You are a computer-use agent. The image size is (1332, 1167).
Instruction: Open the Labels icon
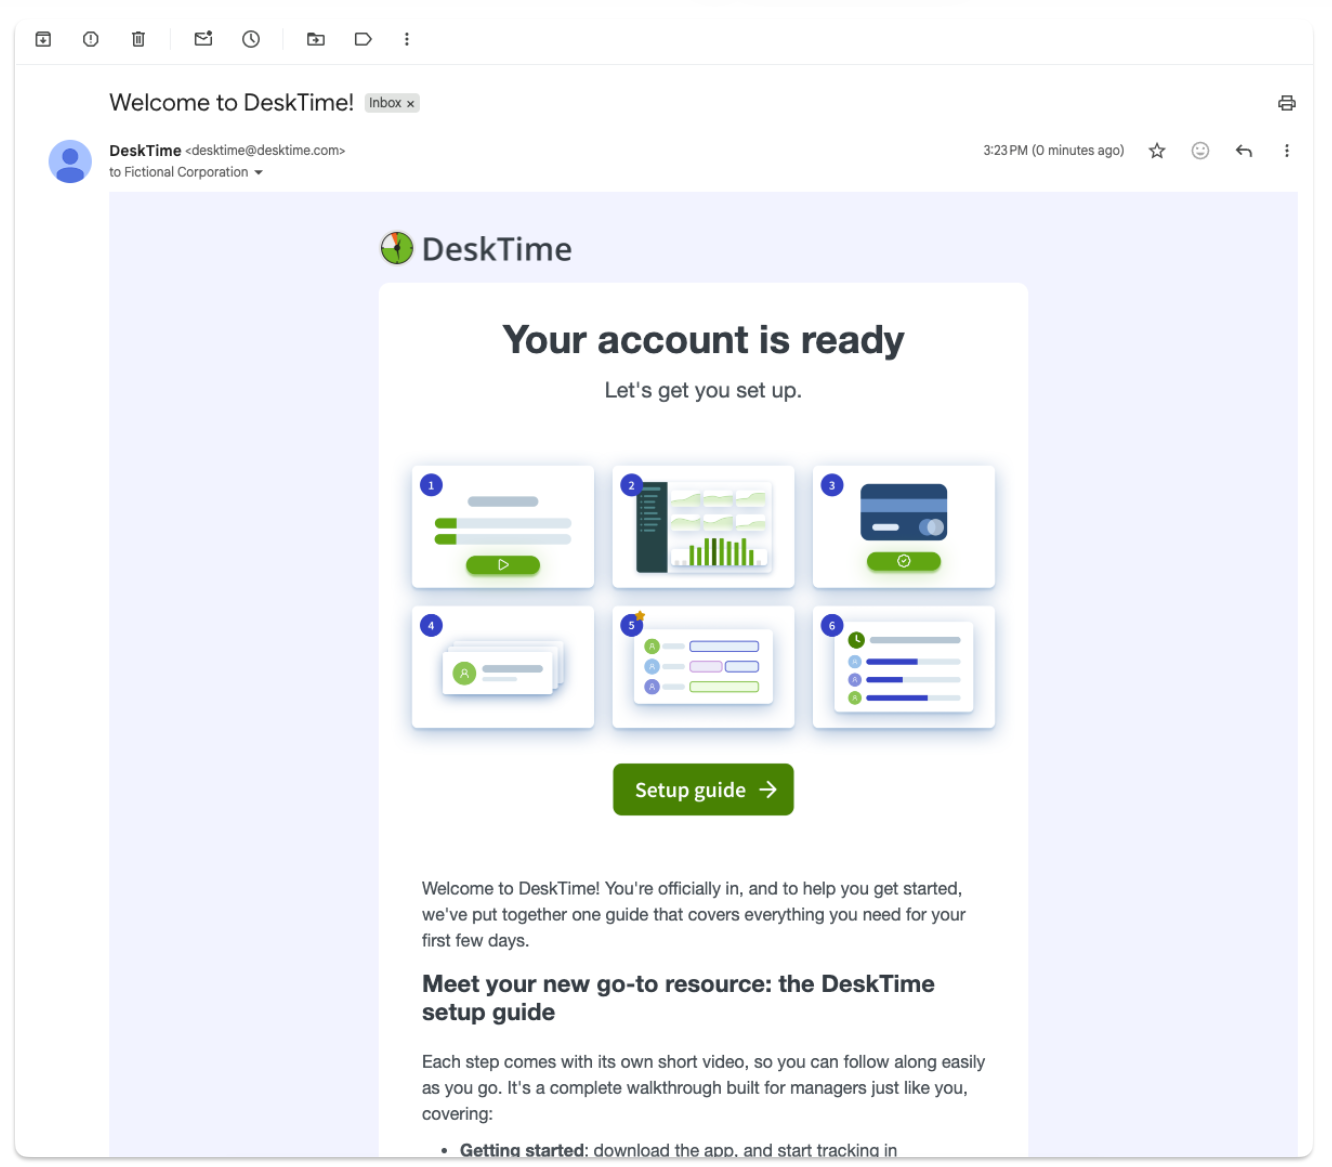click(363, 39)
